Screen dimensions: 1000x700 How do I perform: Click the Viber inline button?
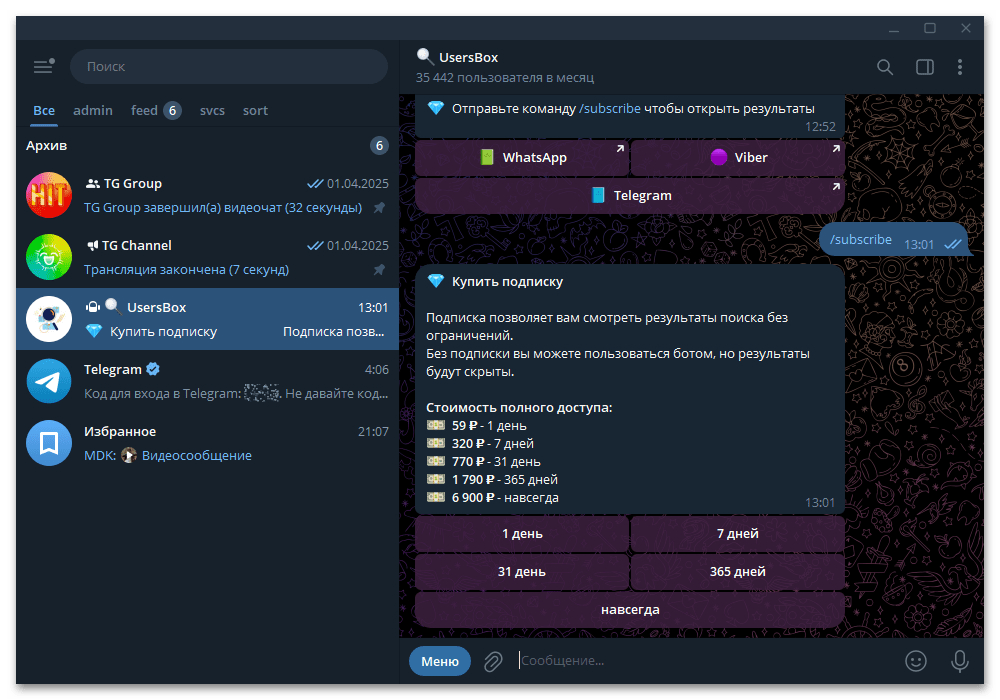[x=738, y=157]
